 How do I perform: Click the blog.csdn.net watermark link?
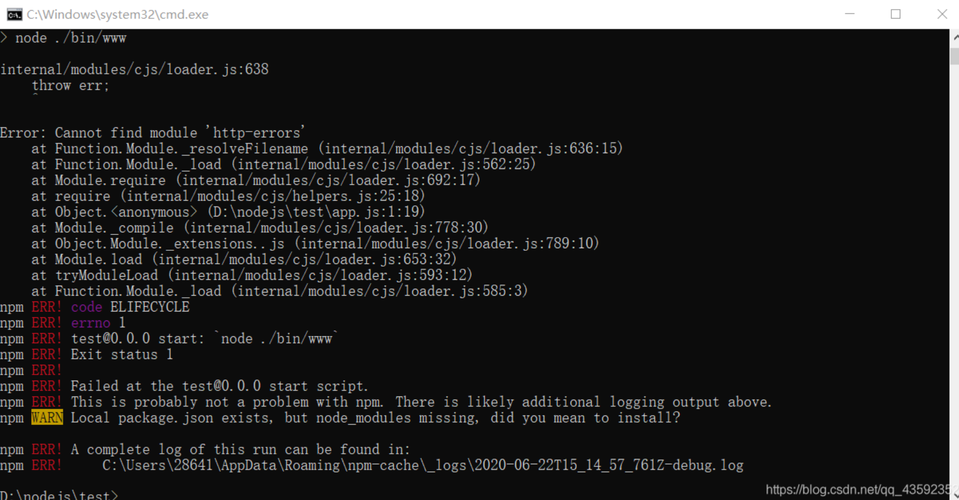click(x=859, y=490)
